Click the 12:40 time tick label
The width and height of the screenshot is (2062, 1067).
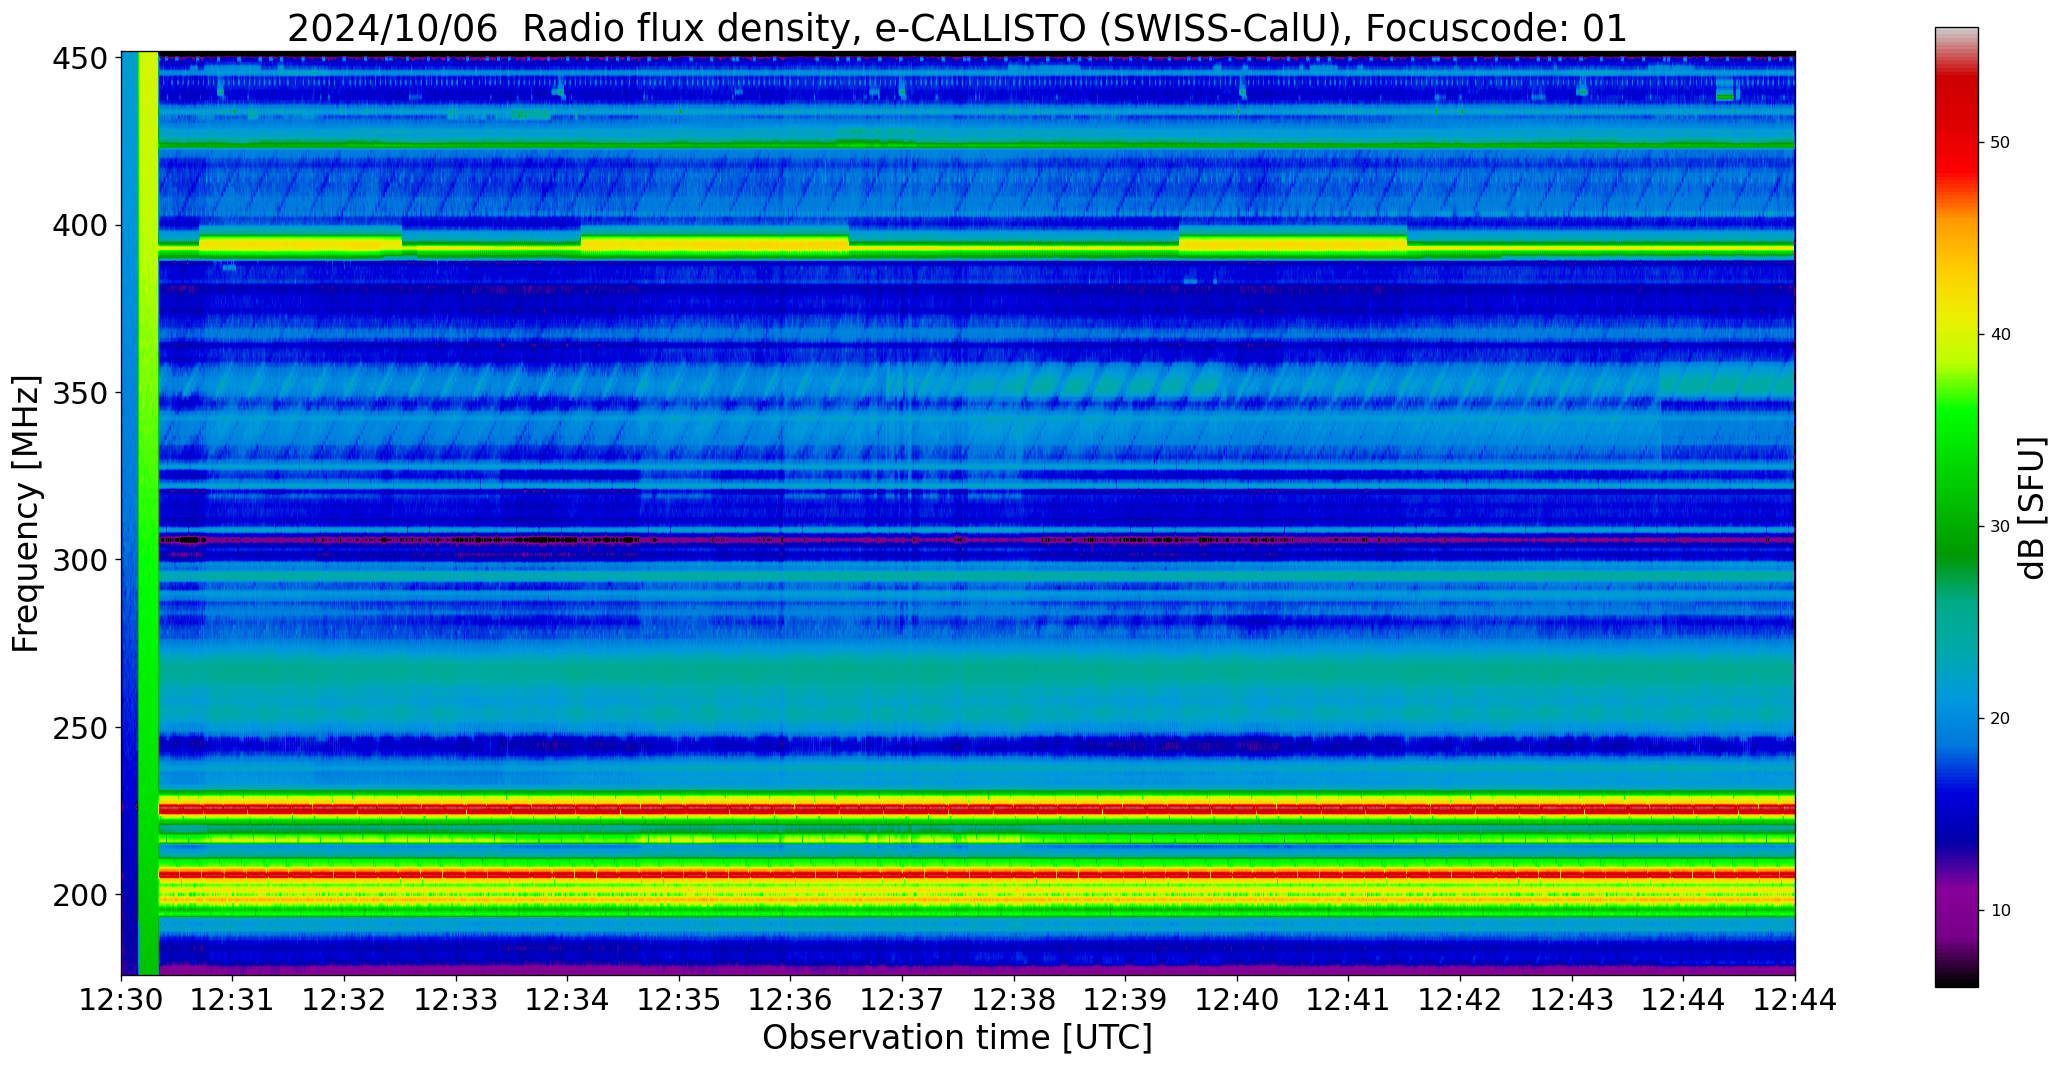point(1237,999)
